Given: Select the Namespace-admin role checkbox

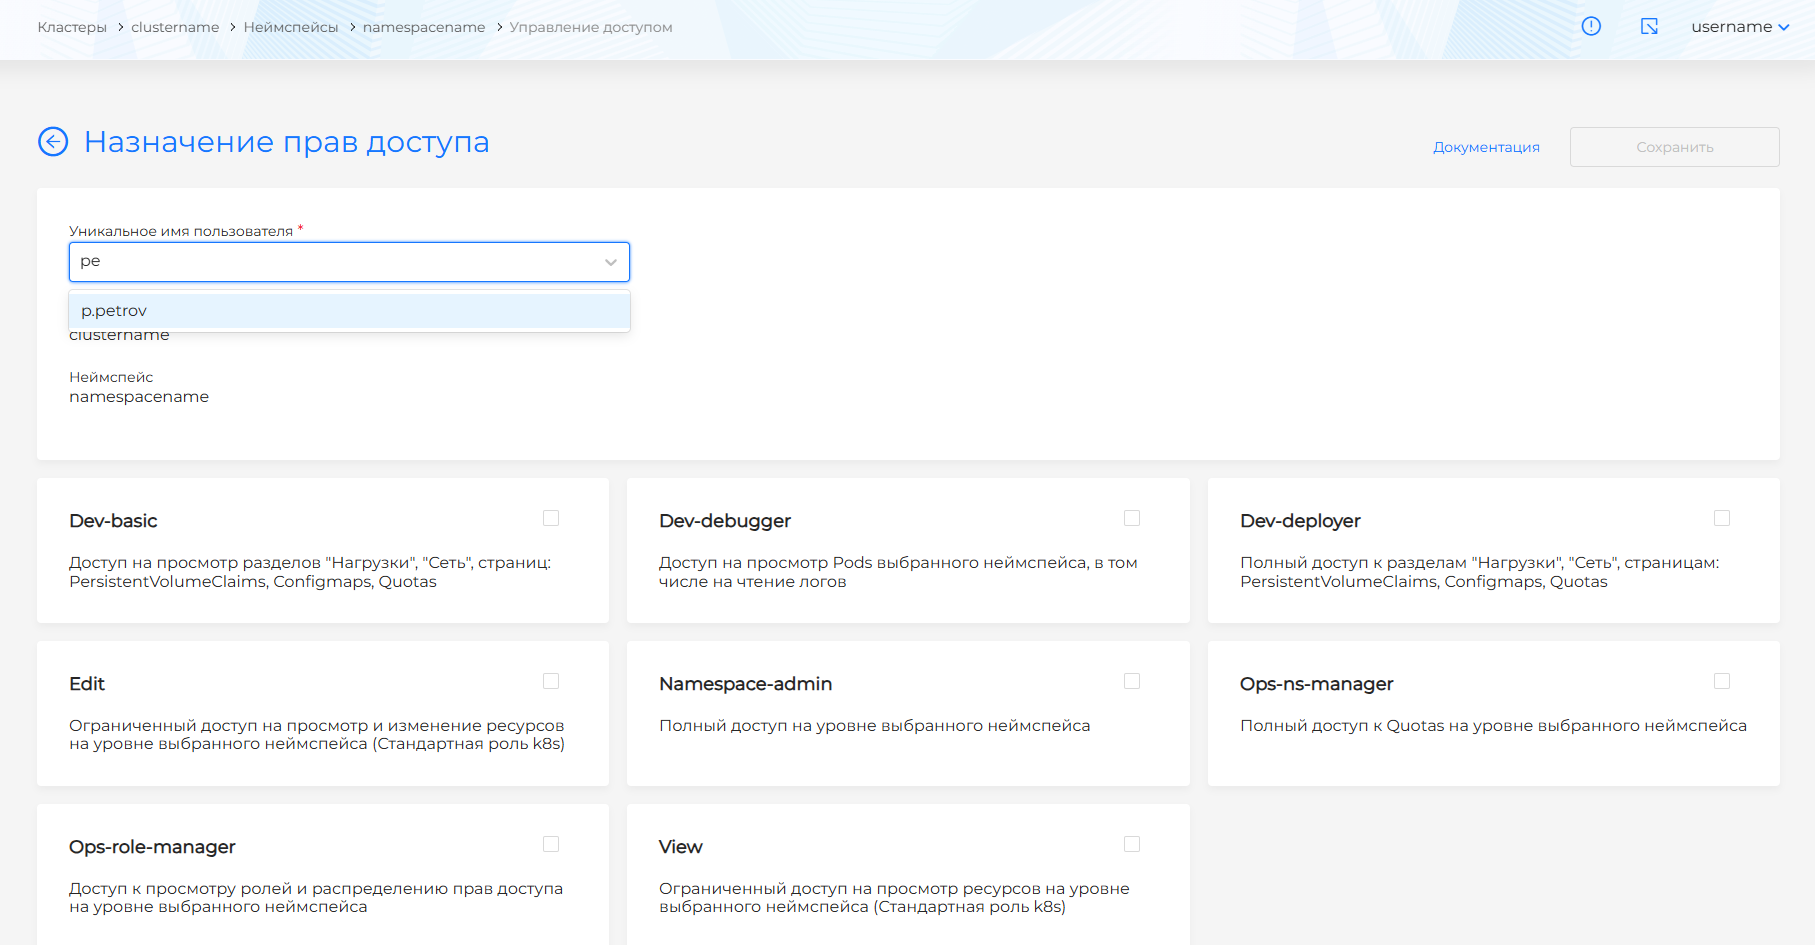Looking at the screenshot, I should 1132,681.
